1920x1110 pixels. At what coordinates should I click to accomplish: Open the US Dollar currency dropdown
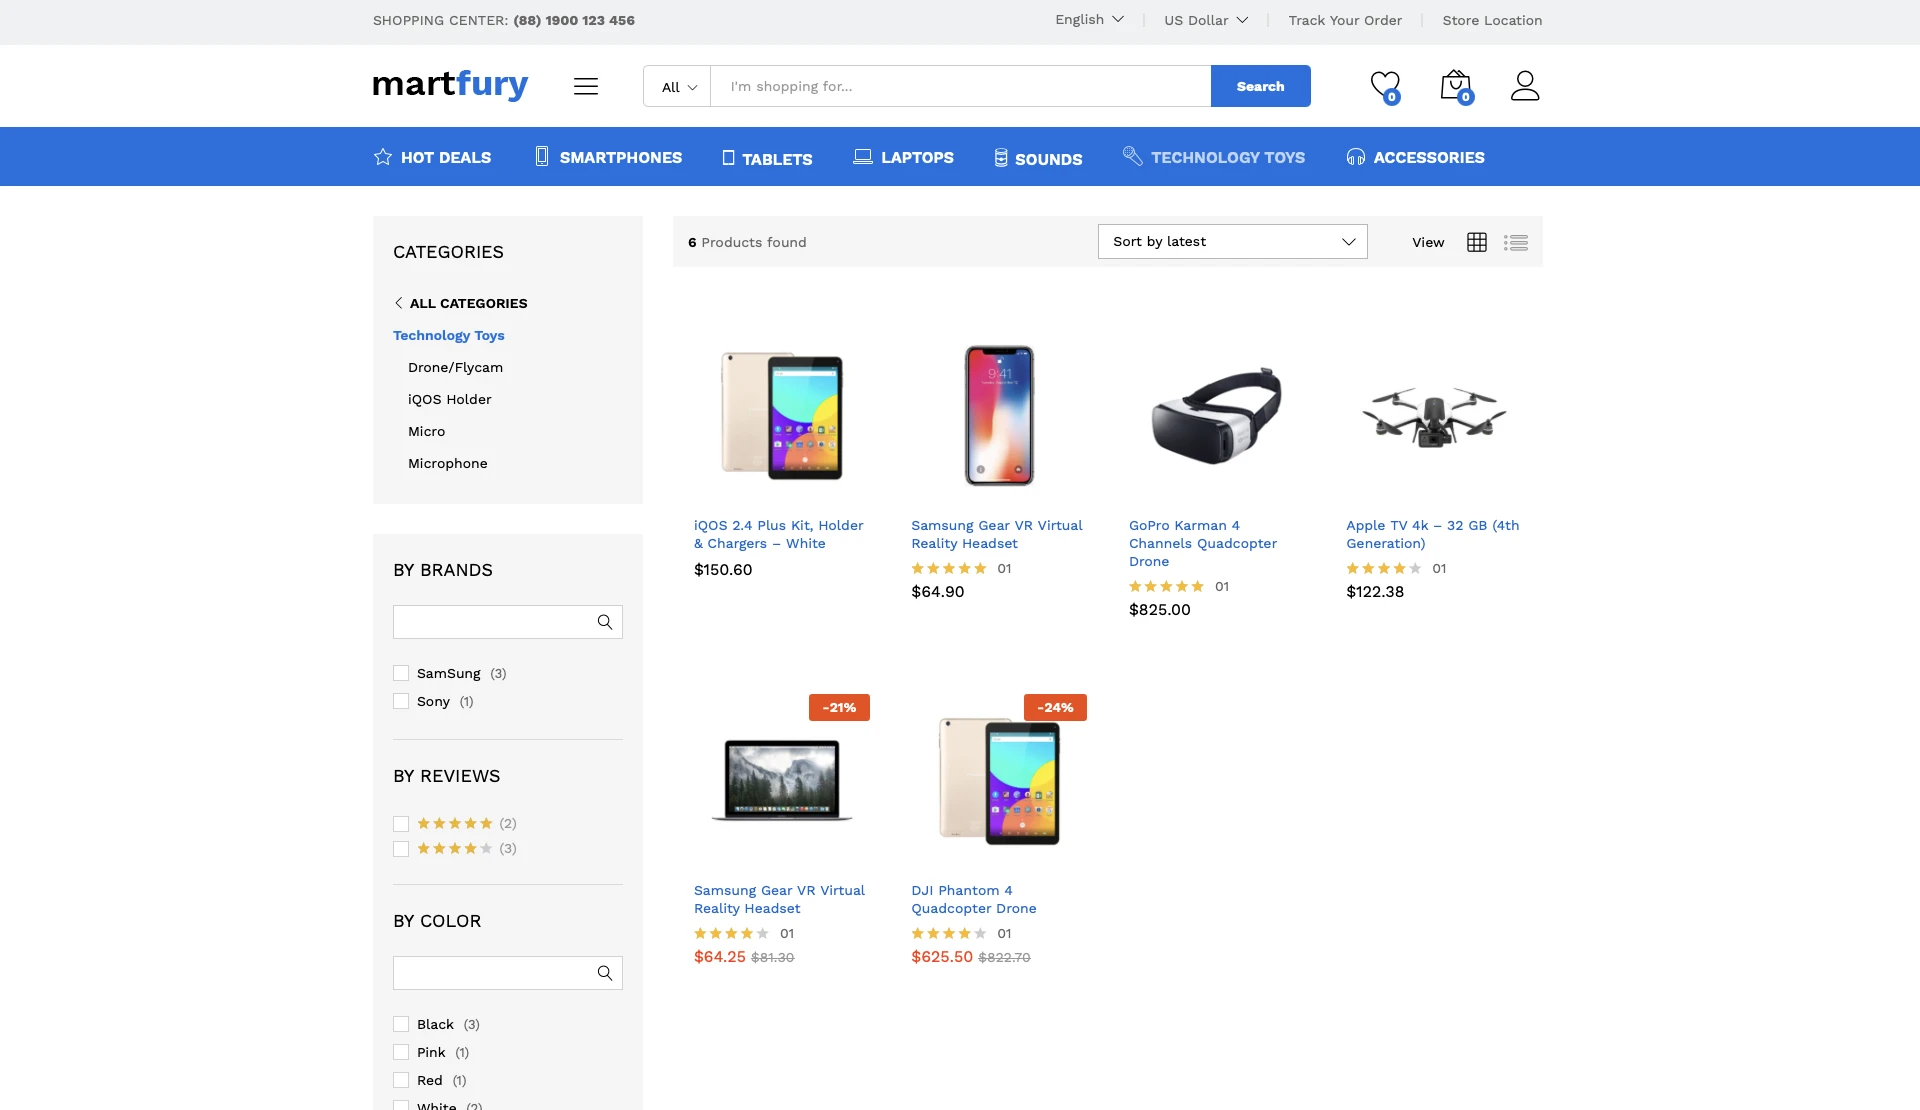point(1206,20)
